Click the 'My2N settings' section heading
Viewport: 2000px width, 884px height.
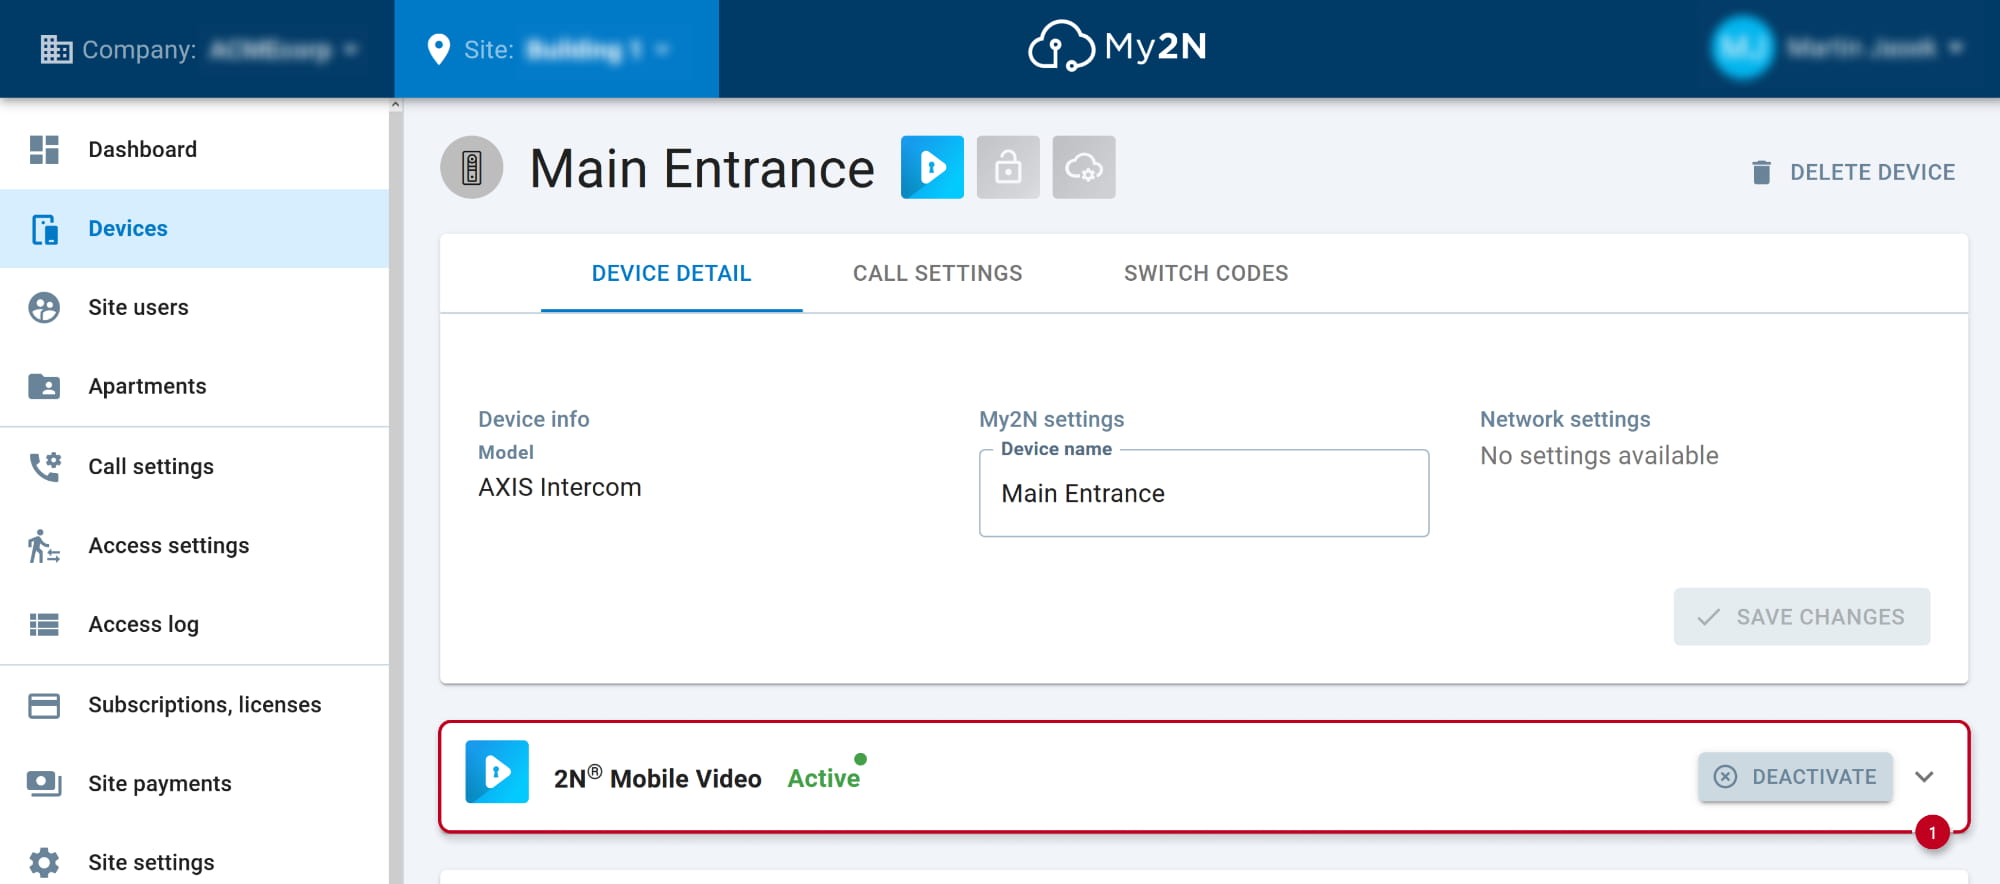(x=1052, y=419)
